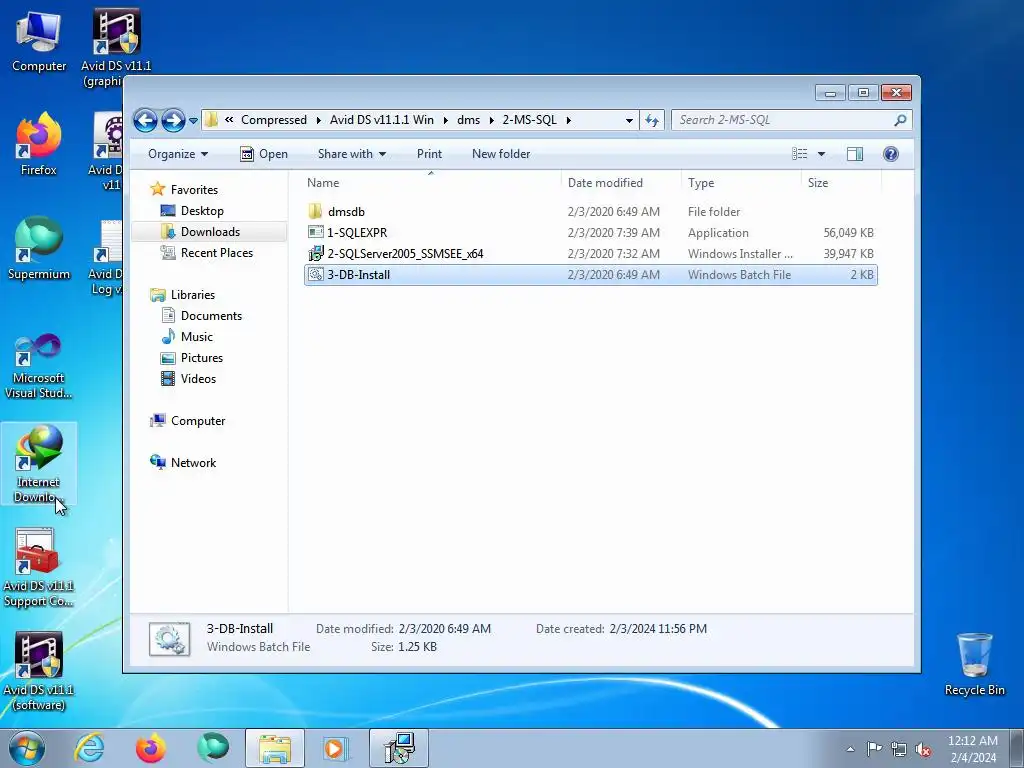Image resolution: width=1024 pixels, height=768 pixels.
Task: Refresh the 2-MS-SQL folder view
Action: [652, 120]
